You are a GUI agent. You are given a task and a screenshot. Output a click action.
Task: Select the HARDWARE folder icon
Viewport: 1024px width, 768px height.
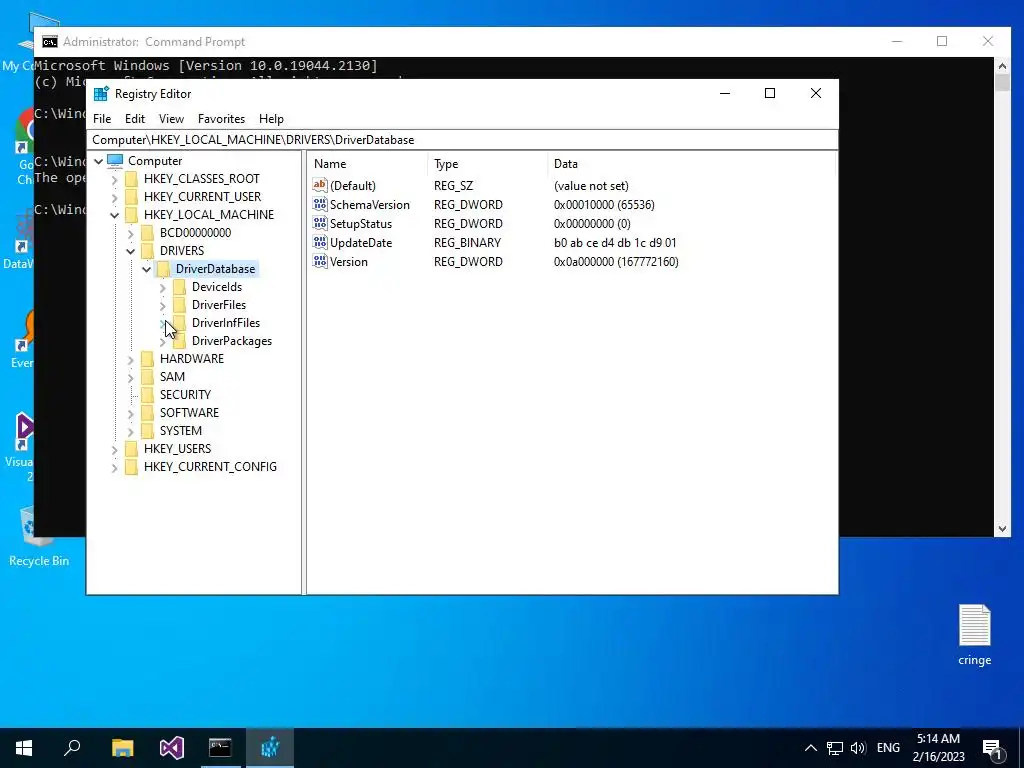(148, 359)
